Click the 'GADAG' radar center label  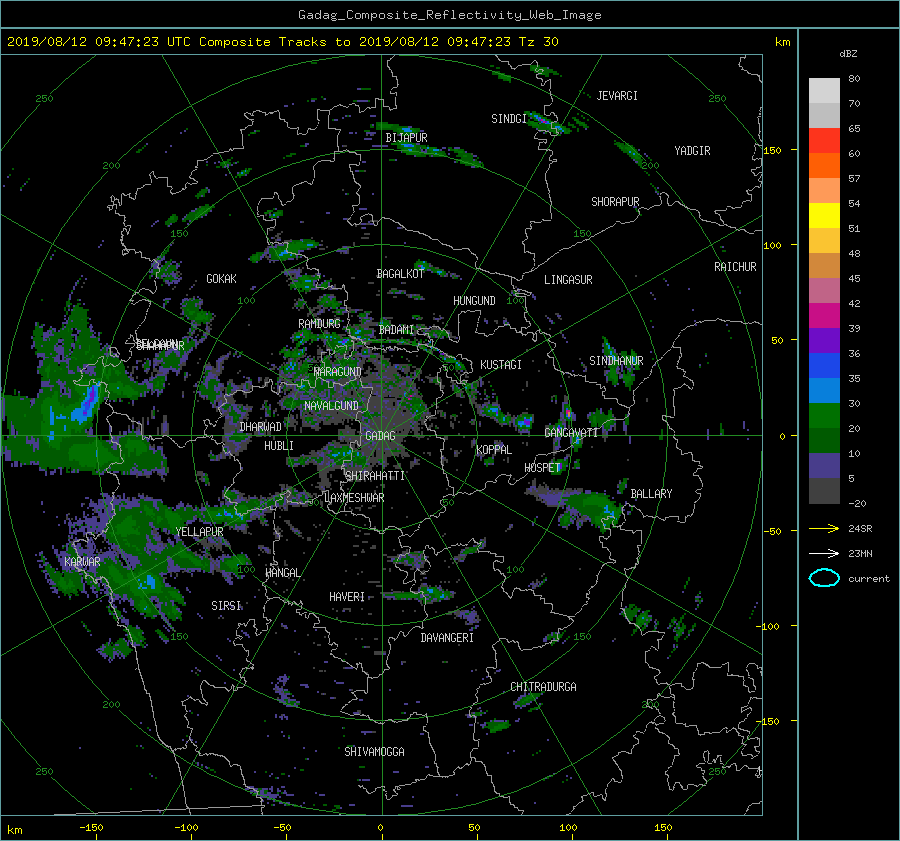pyautogui.click(x=380, y=436)
